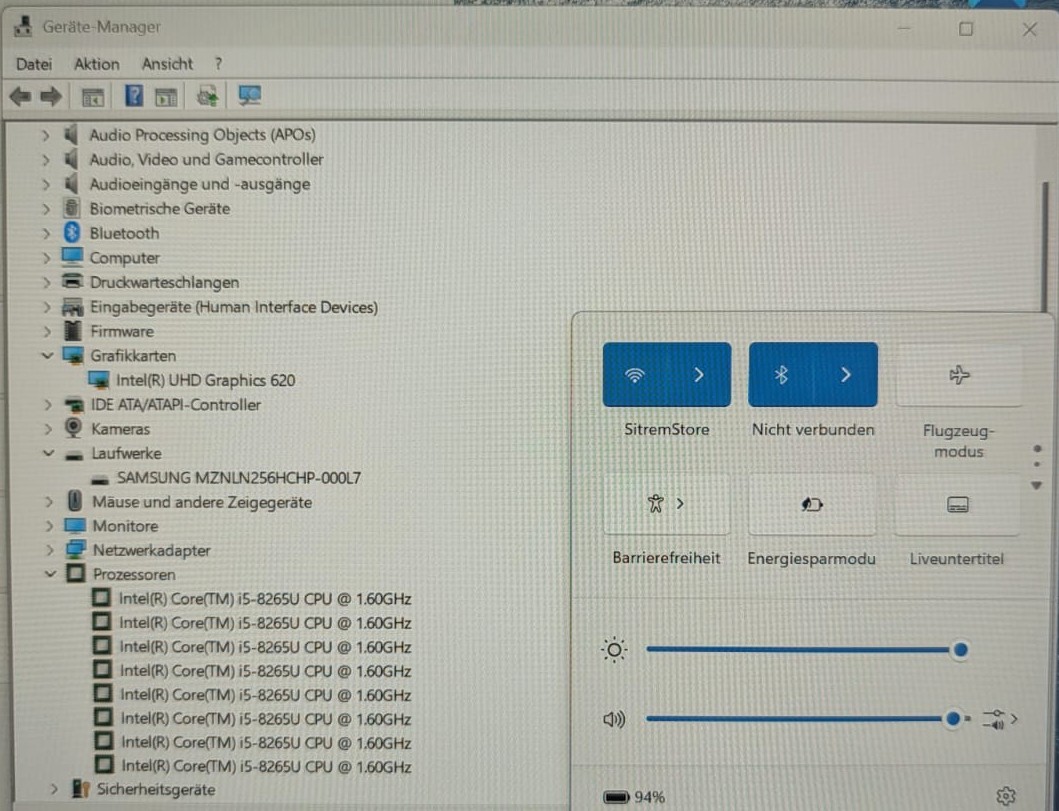1059x811 pixels.
Task: Click the Back arrow in the toolbar
Action: point(20,97)
